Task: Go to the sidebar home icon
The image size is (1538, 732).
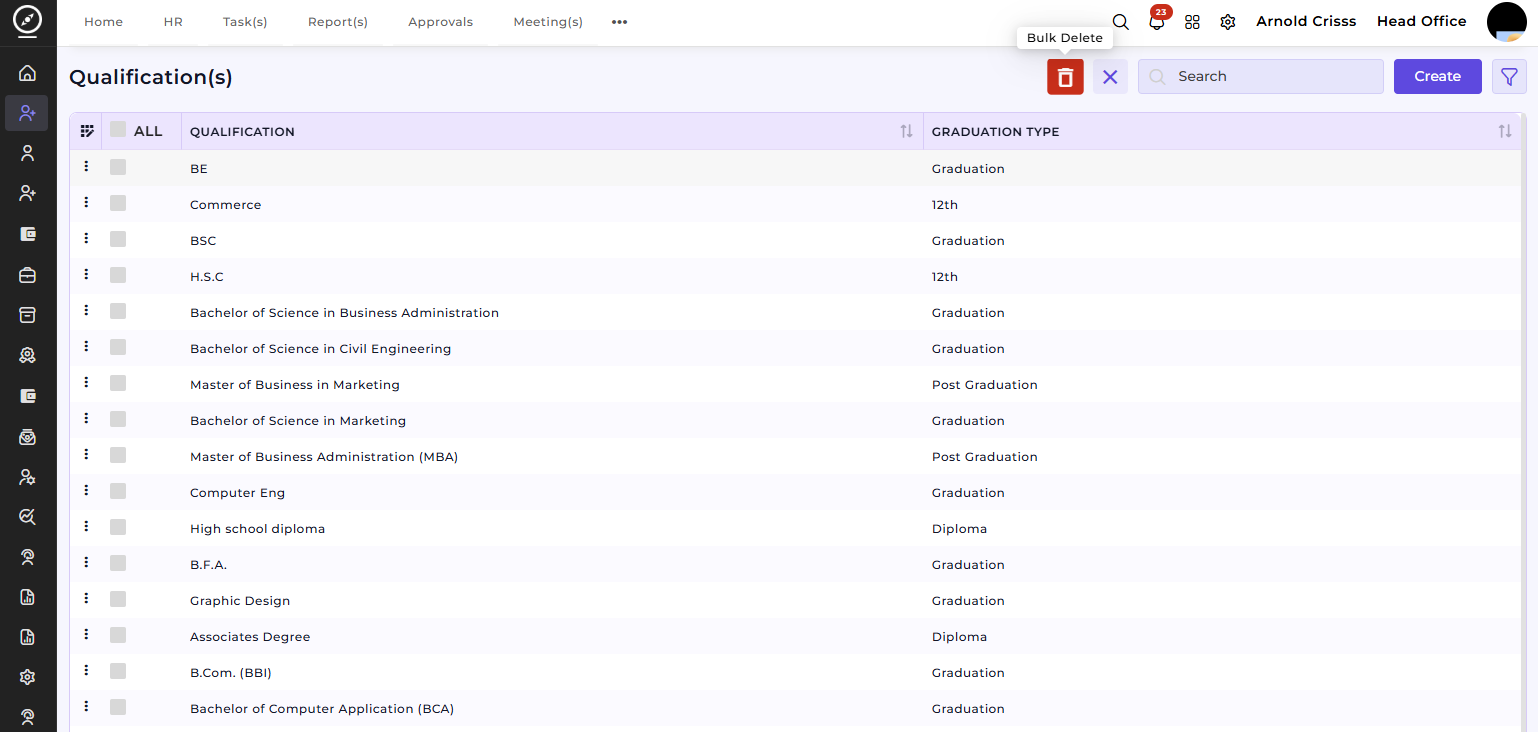Action: click(x=27, y=73)
